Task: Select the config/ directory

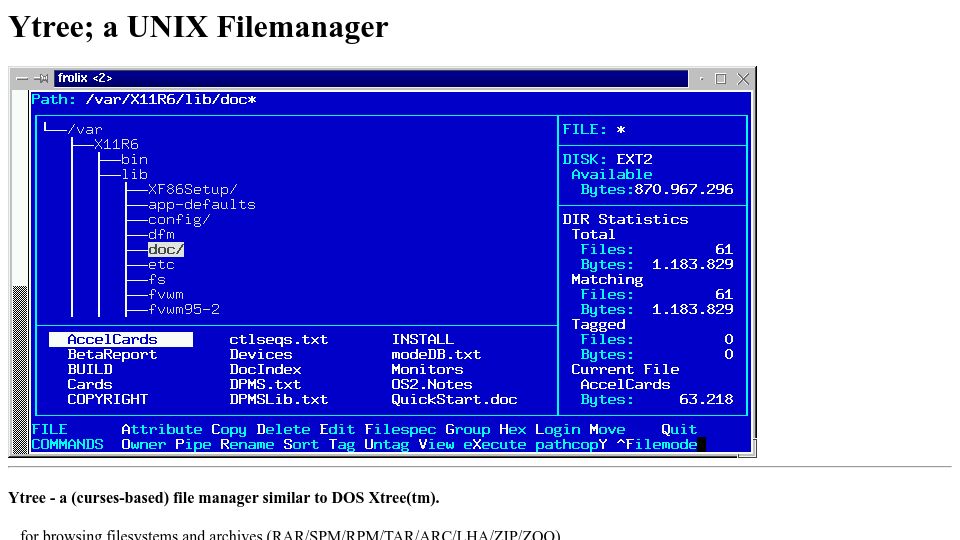Action: click(x=179, y=219)
